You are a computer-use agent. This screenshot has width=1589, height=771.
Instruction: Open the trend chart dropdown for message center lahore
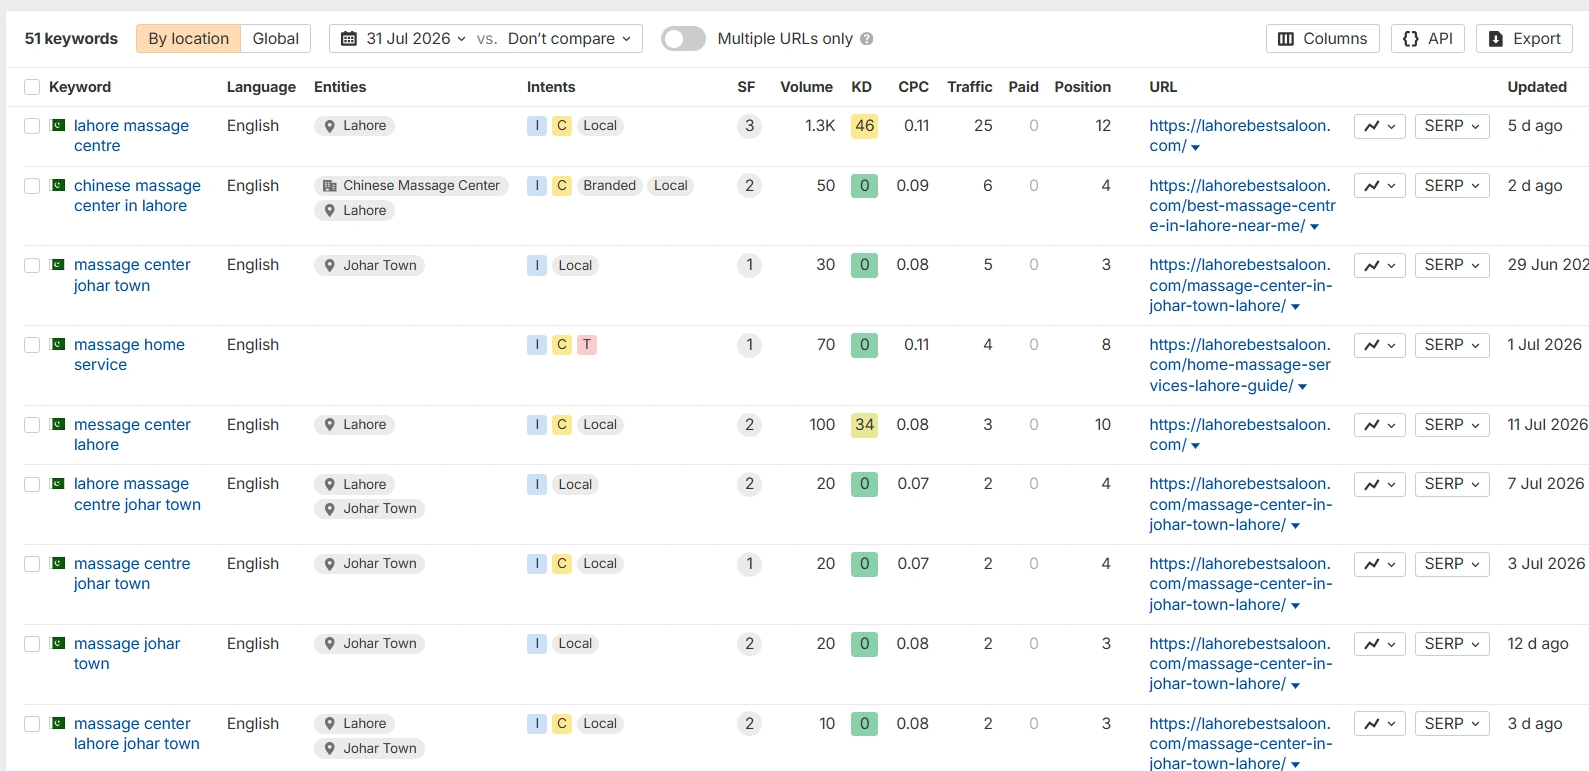1380,425
